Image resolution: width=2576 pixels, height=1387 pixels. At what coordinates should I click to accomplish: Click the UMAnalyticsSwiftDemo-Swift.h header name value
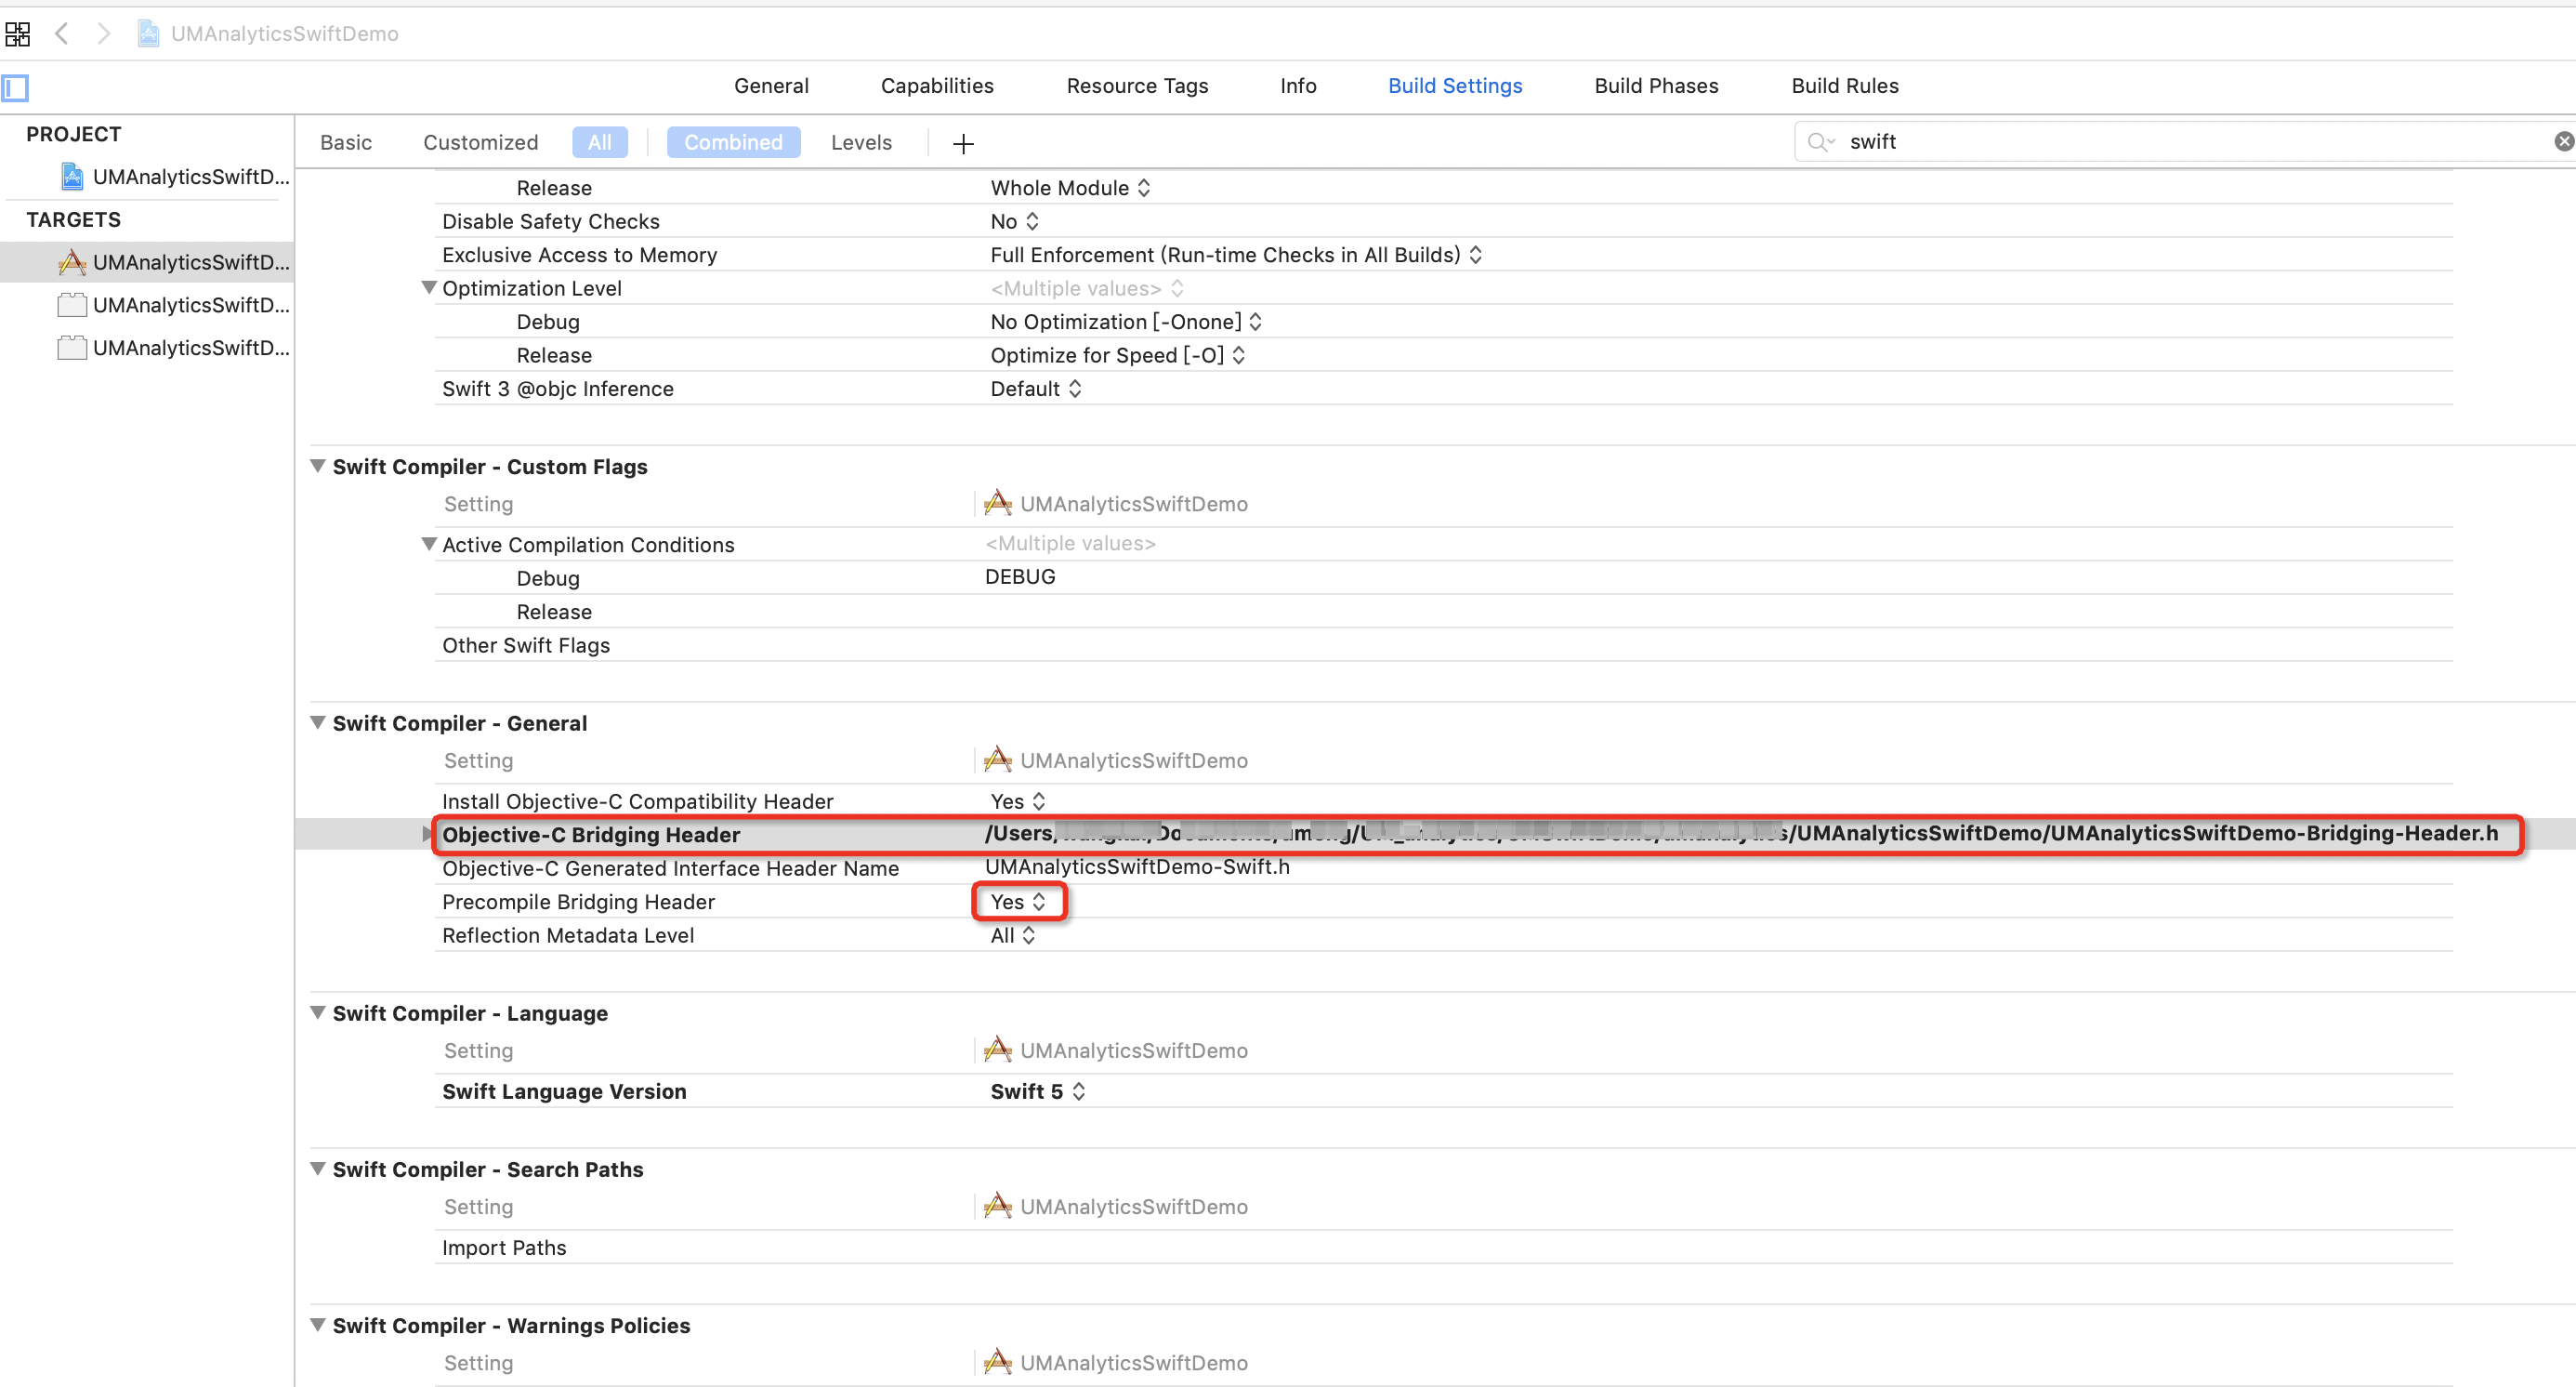[x=1137, y=867]
